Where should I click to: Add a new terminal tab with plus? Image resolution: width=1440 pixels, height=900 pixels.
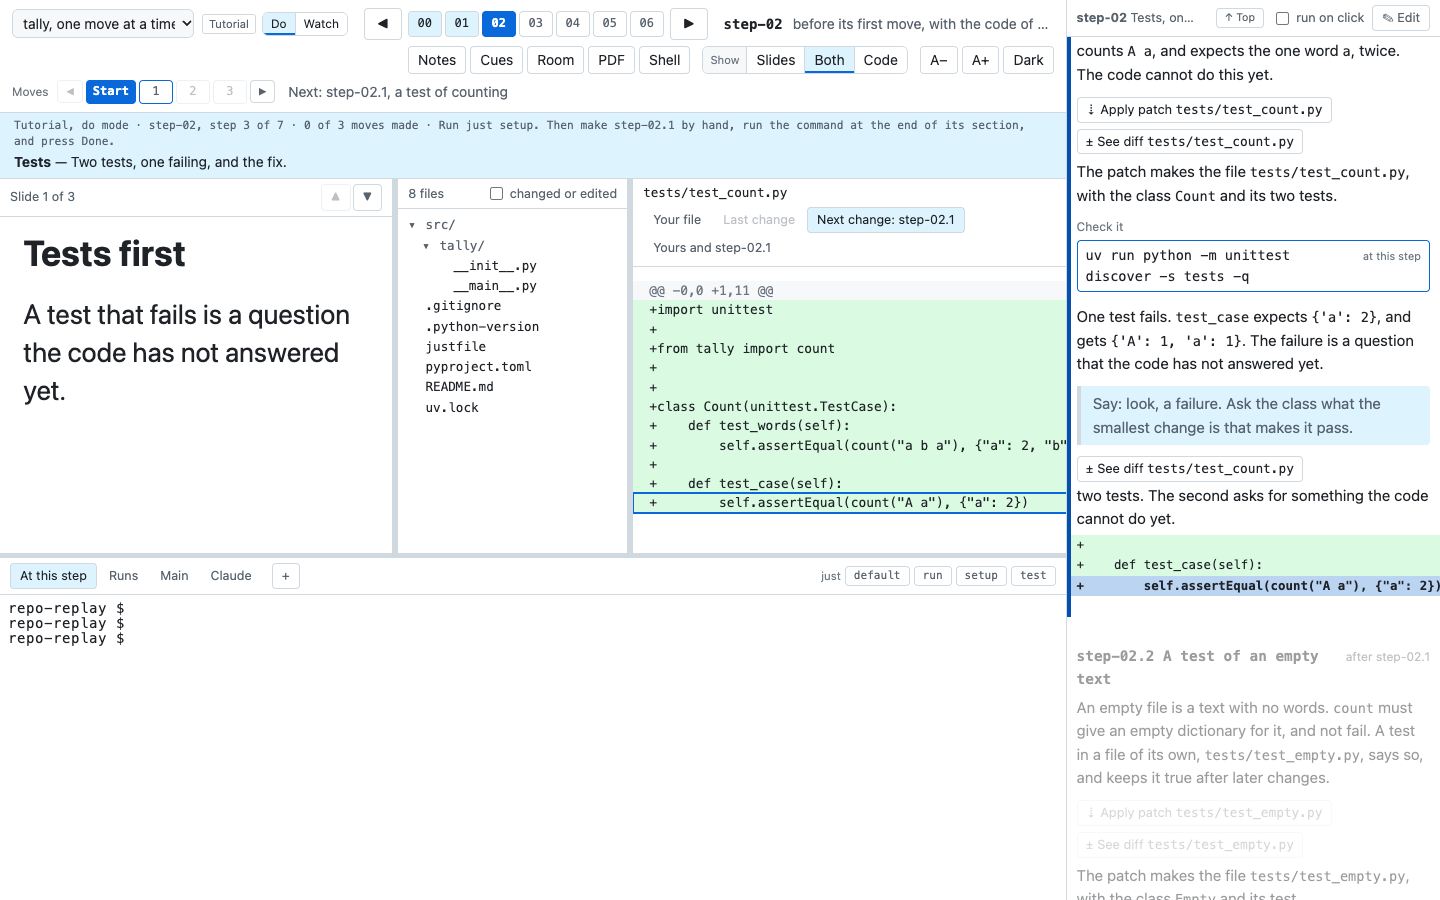click(285, 576)
